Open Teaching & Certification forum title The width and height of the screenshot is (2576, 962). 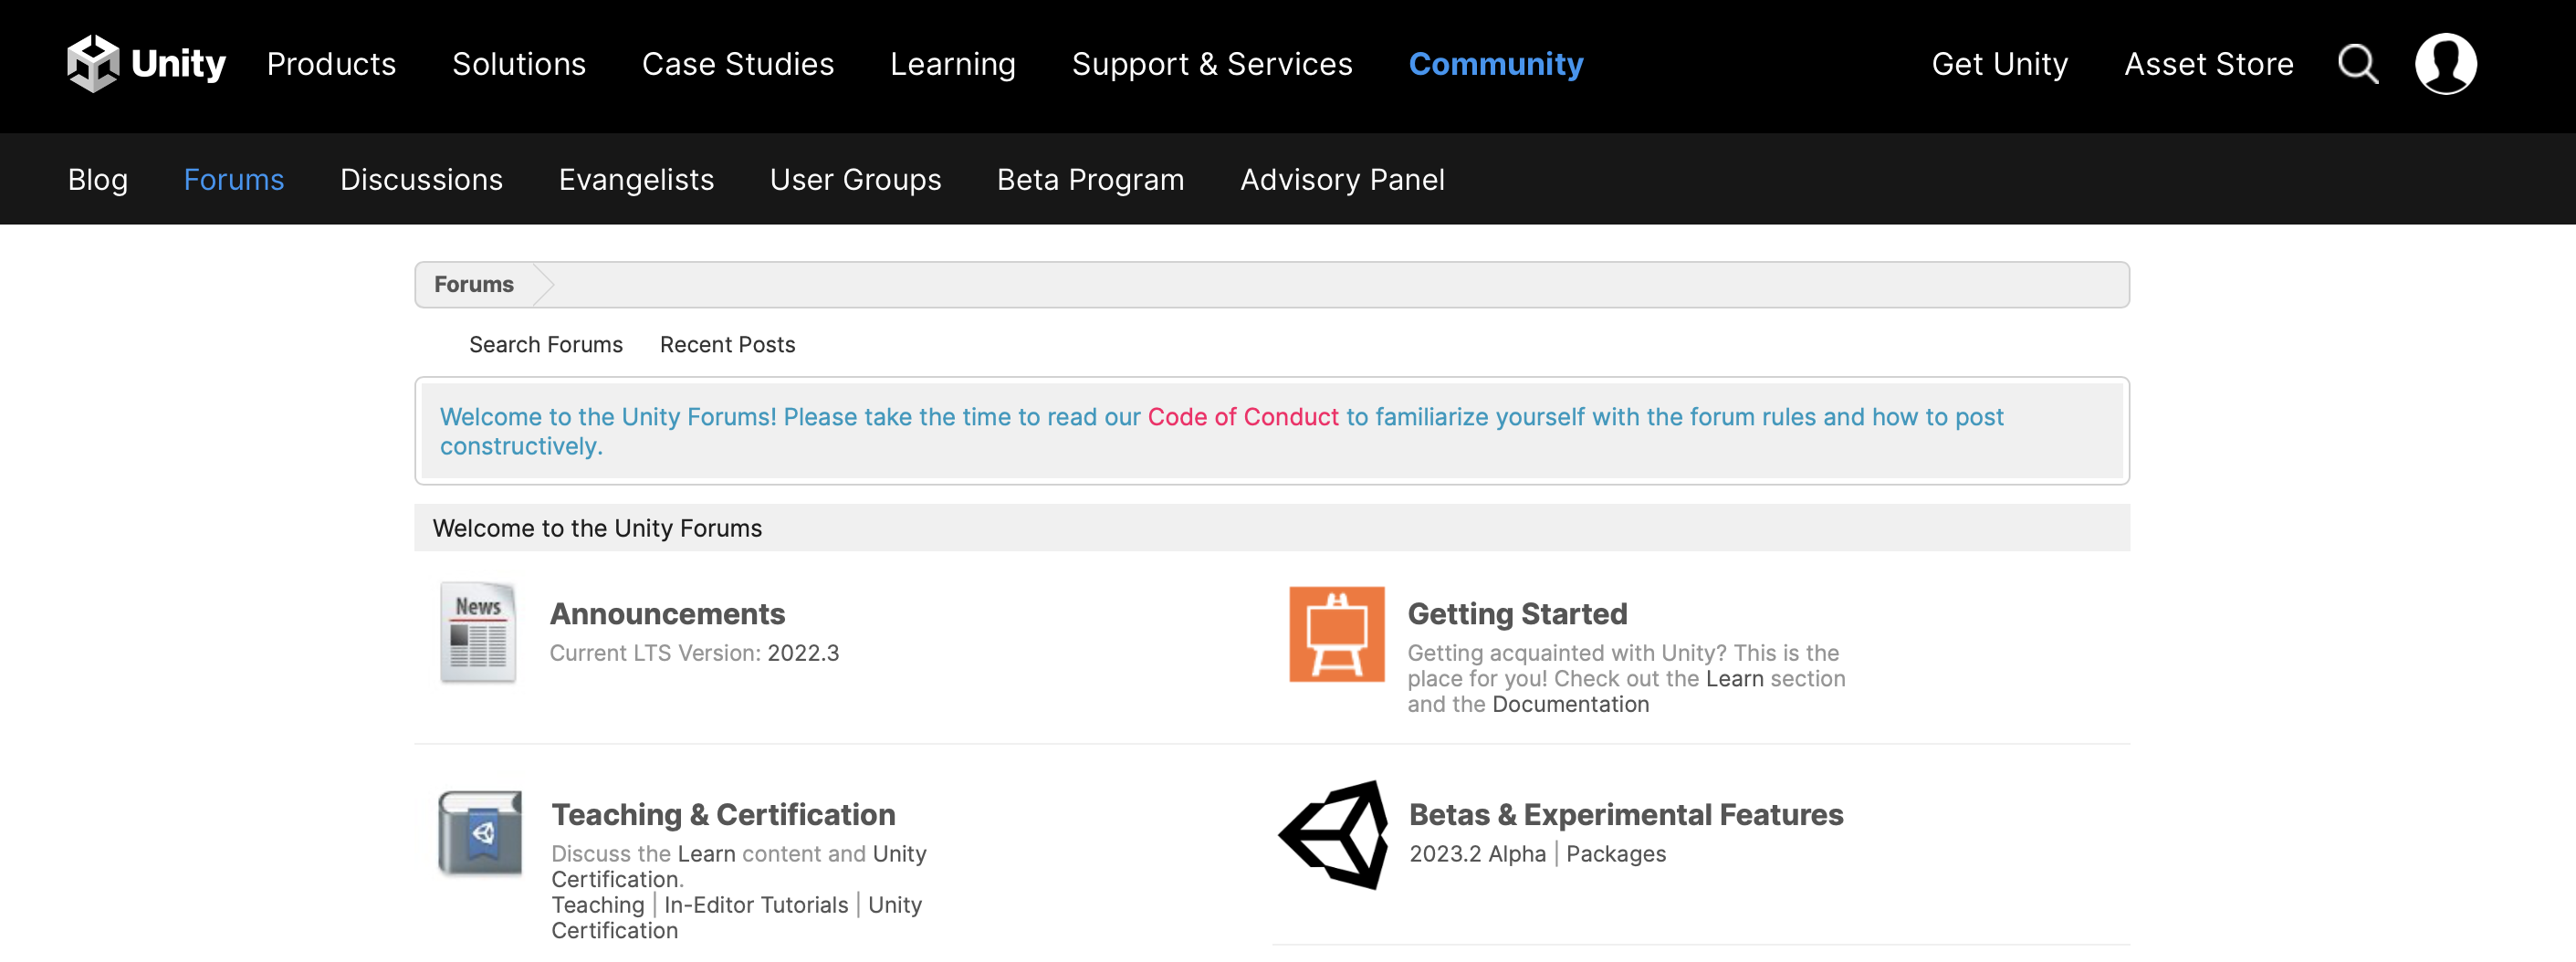tap(723, 814)
